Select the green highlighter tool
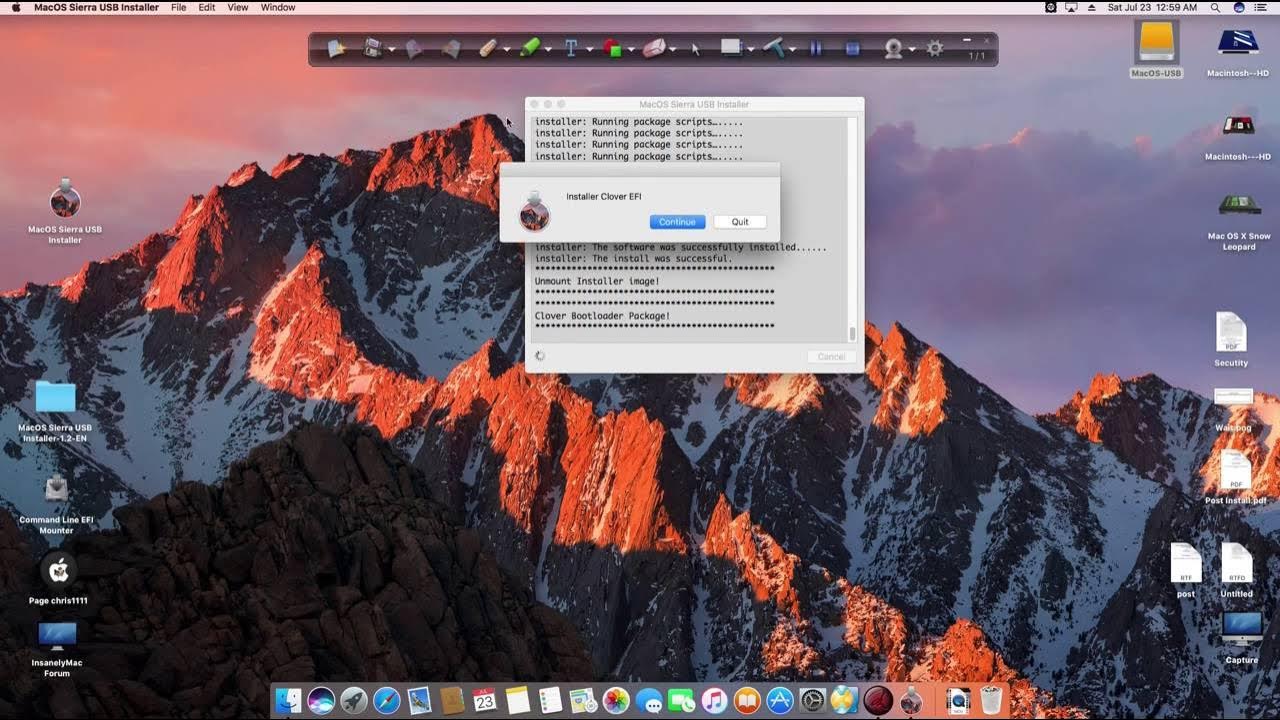Viewport: 1280px width, 720px height. pyautogui.click(x=530, y=48)
